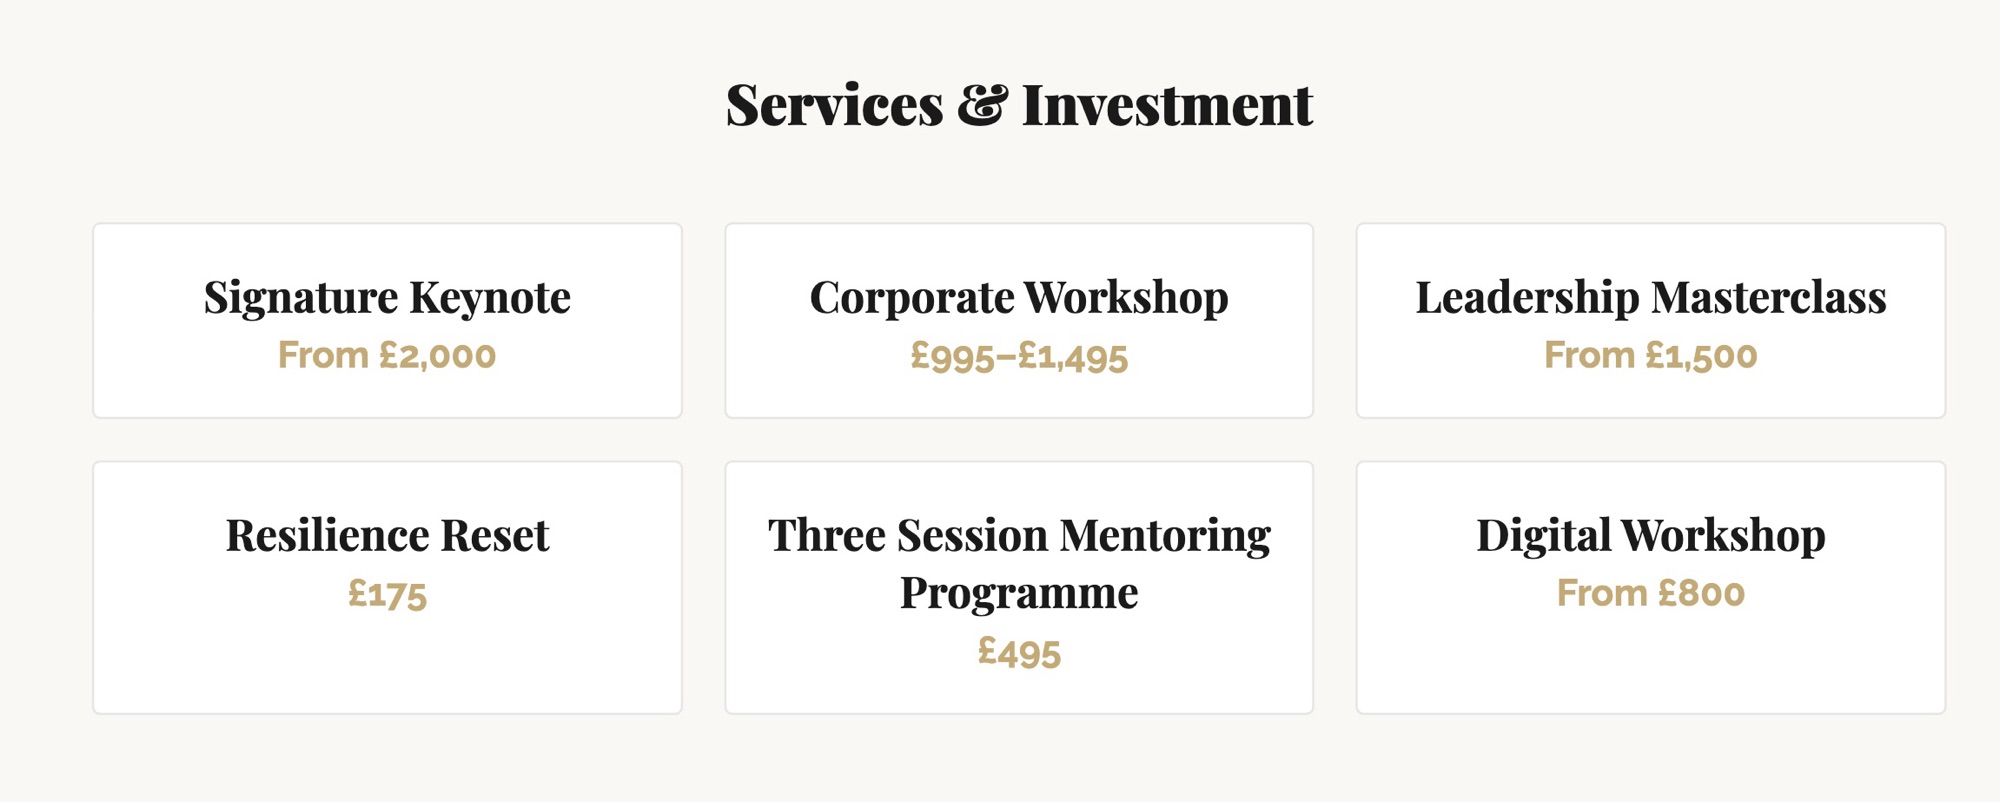Click the ampersand in the page heading
The width and height of the screenshot is (2000, 802).
(982, 105)
